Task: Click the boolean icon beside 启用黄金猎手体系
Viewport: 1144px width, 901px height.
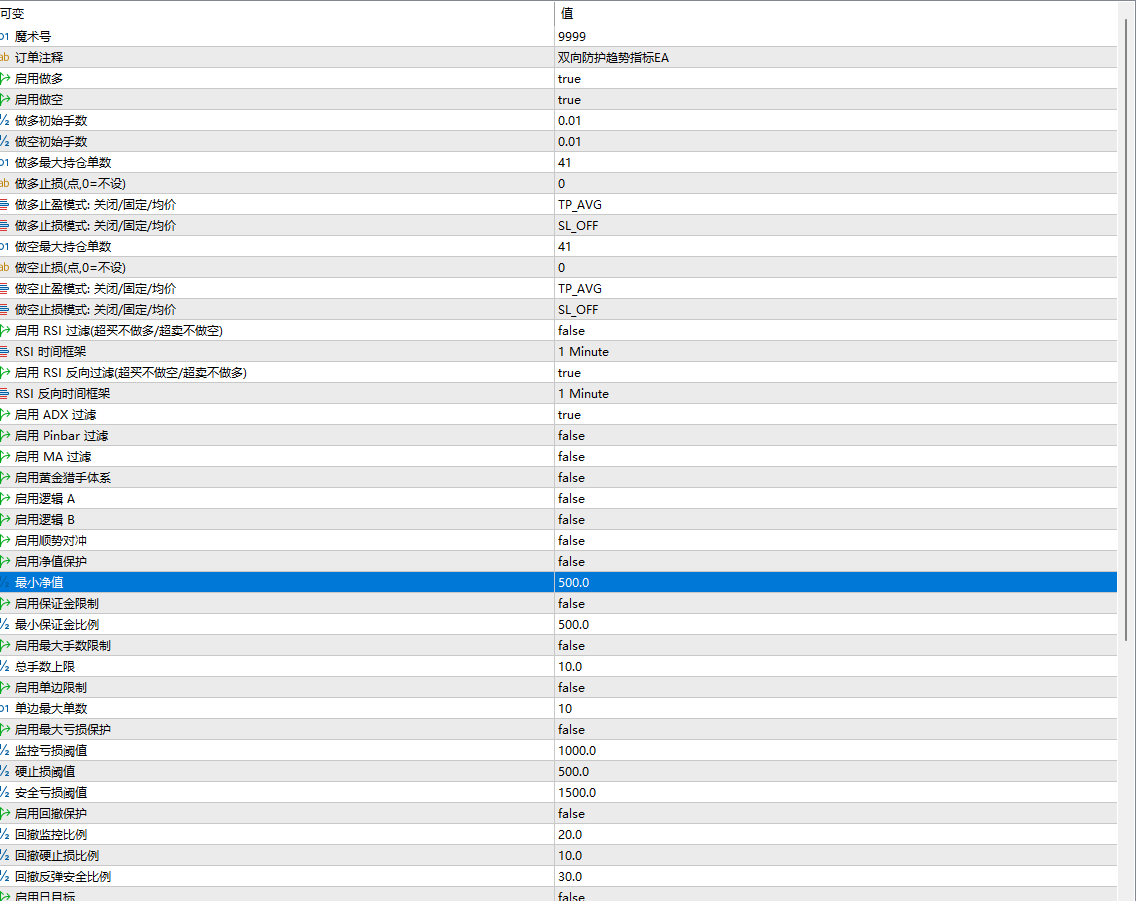Action: (x=4, y=478)
